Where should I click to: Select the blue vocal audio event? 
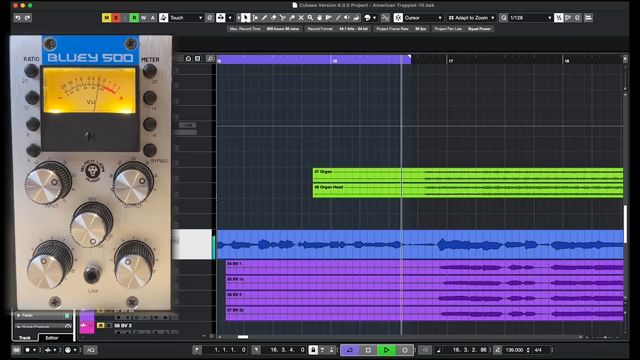tap(420, 244)
